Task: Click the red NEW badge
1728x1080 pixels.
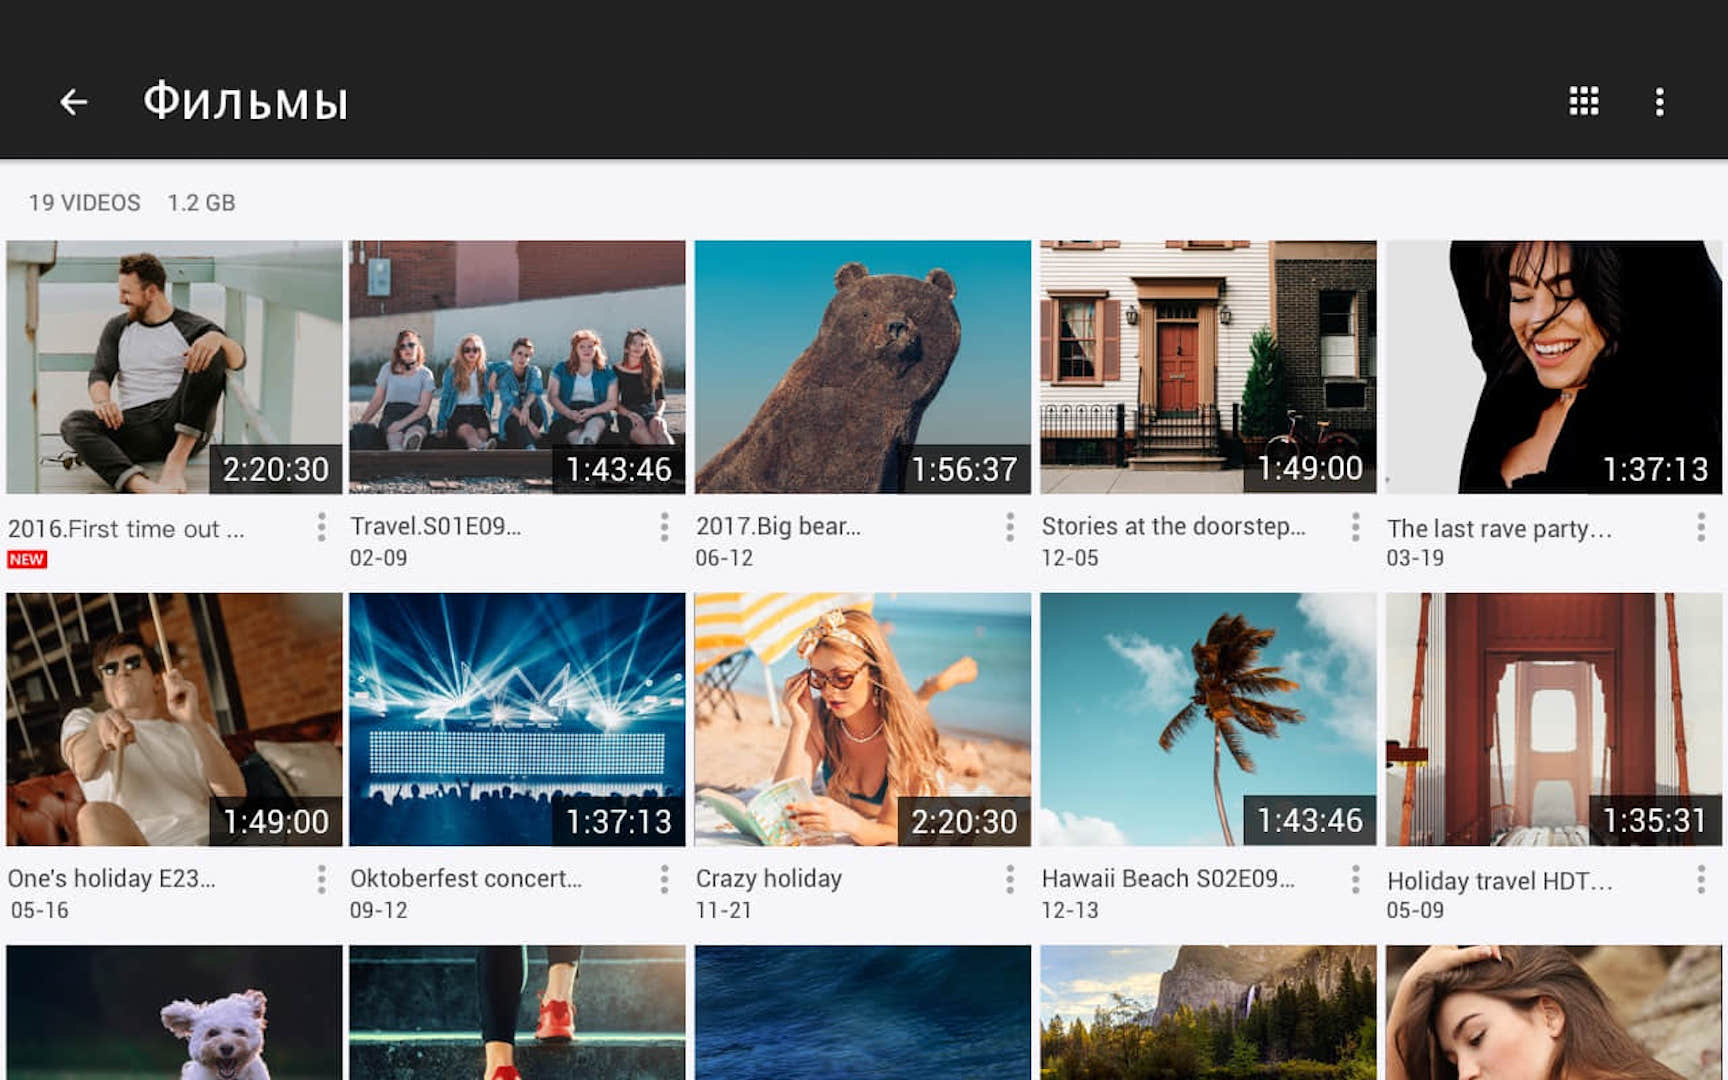Action: [27, 559]
